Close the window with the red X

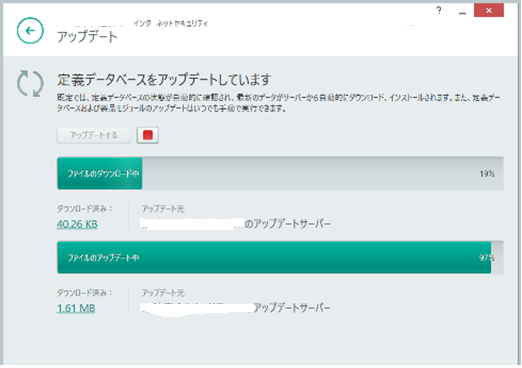(x=489, y=10)
